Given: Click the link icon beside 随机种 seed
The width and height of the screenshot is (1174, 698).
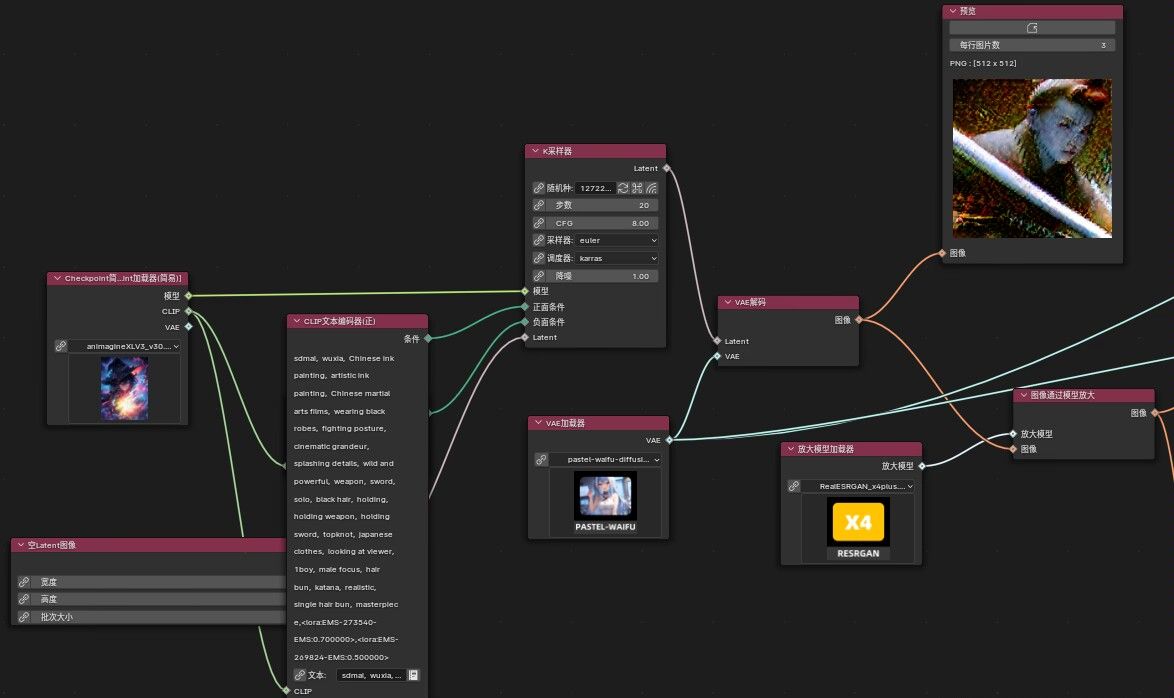Looking at the screenshot, I should [x=539, y=188].
